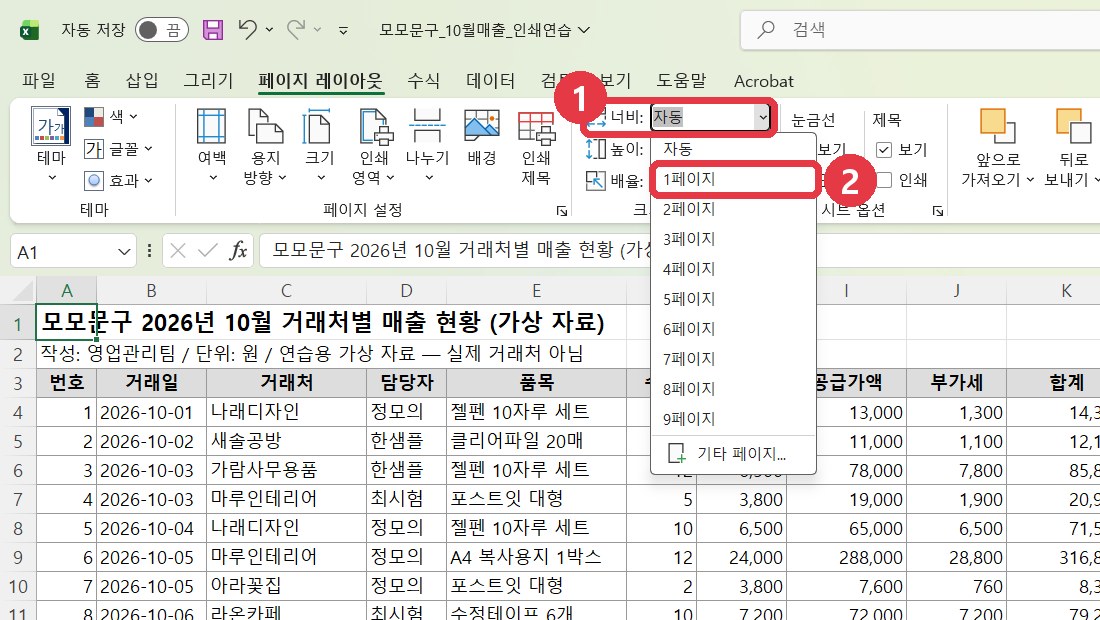Image resolution: width=1100 pixels, height=620 pixels.
Task: Switch to the 홈 tab
Action: 92,81
